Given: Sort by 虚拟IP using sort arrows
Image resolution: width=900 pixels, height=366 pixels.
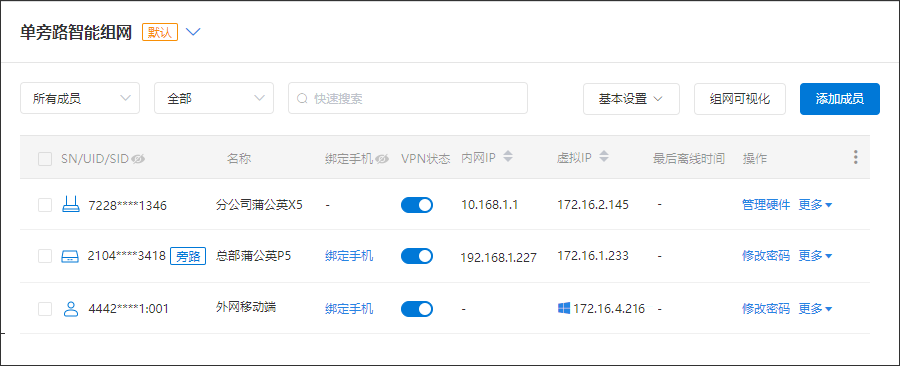Looking at the screenshot, I should click(603, 157).
